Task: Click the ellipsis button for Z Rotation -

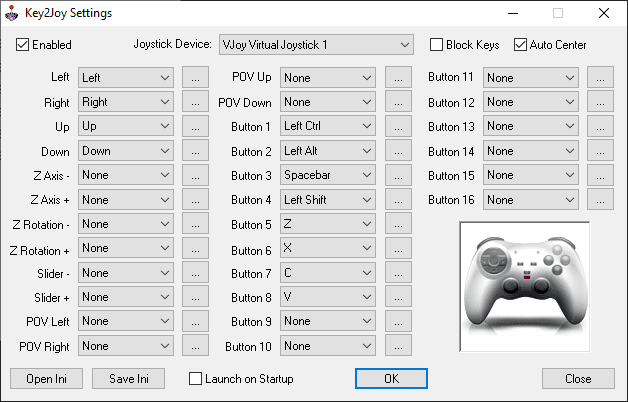Action: coord(195,224)
